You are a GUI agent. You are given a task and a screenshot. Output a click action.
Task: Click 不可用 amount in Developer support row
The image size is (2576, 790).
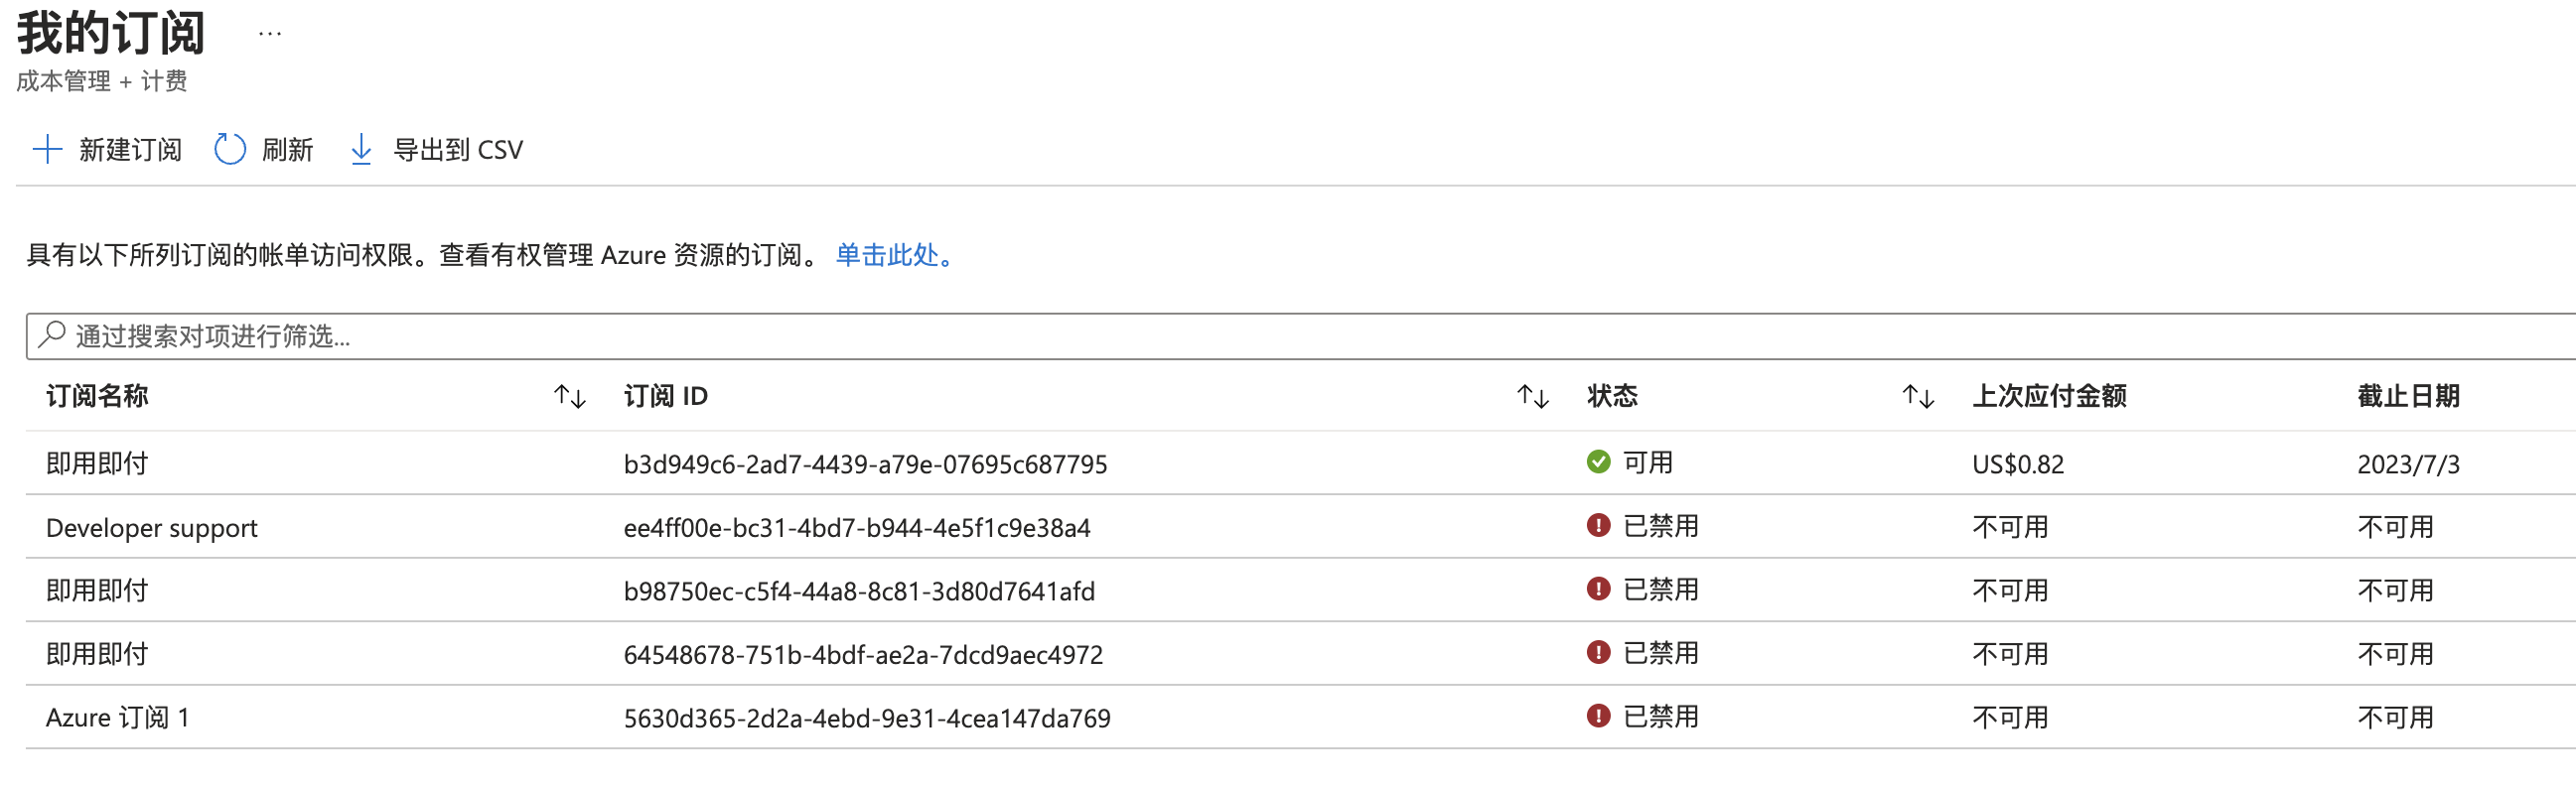point(2010,527)
